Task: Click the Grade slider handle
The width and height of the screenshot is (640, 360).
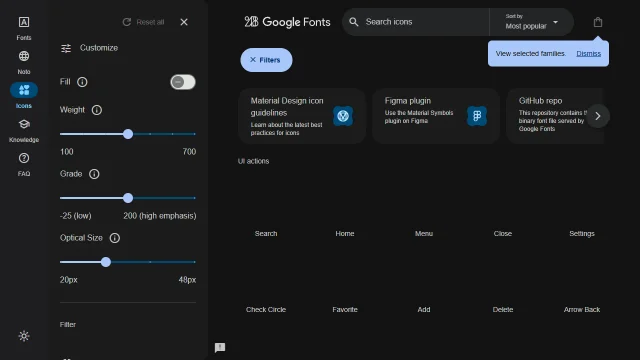Action: click(128, 198)
